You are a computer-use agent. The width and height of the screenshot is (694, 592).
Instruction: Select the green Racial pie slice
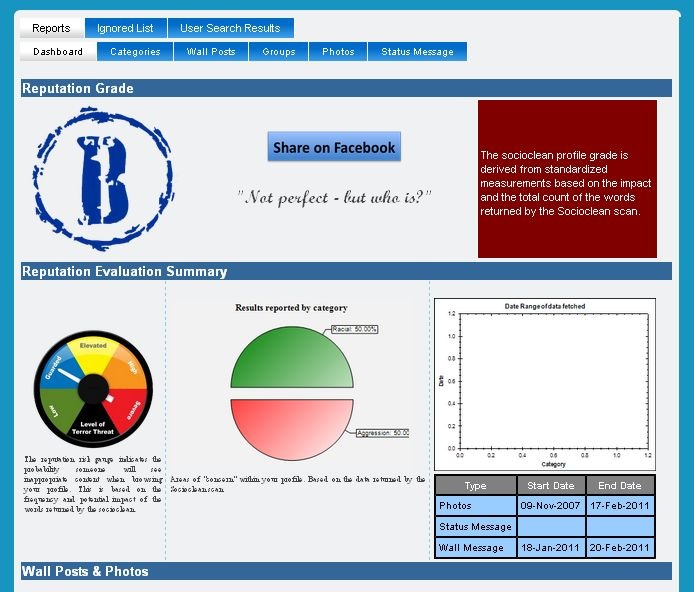pos(291,360)
